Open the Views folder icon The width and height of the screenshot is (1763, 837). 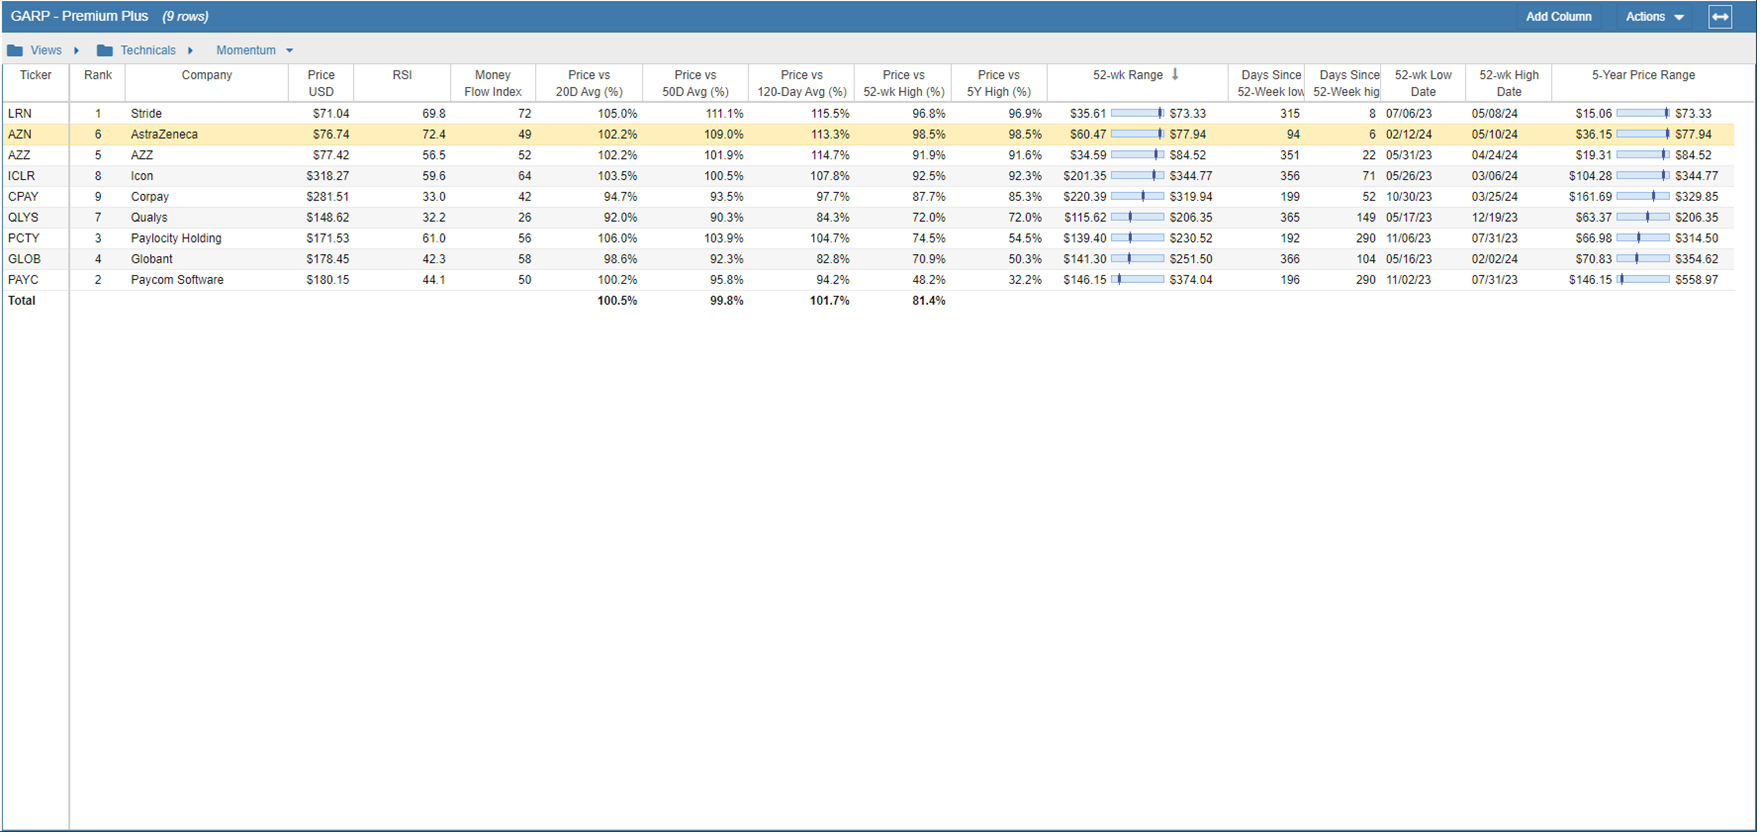tap(15, 51)
